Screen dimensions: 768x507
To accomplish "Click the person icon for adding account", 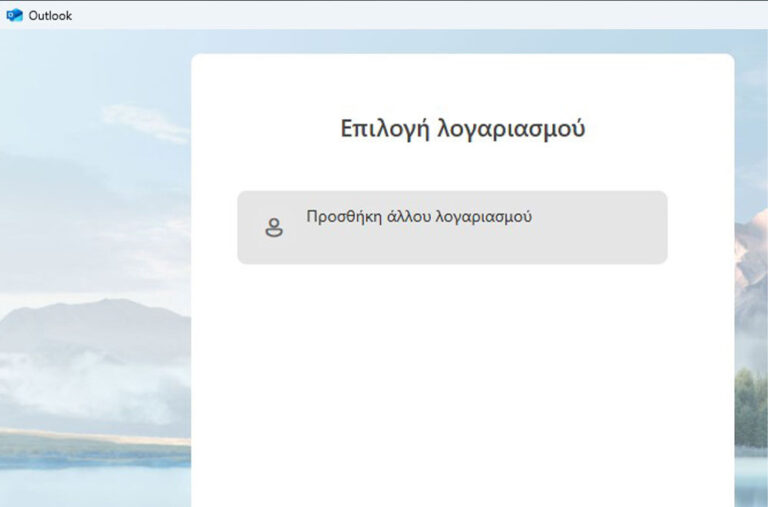I will point(273,228).
